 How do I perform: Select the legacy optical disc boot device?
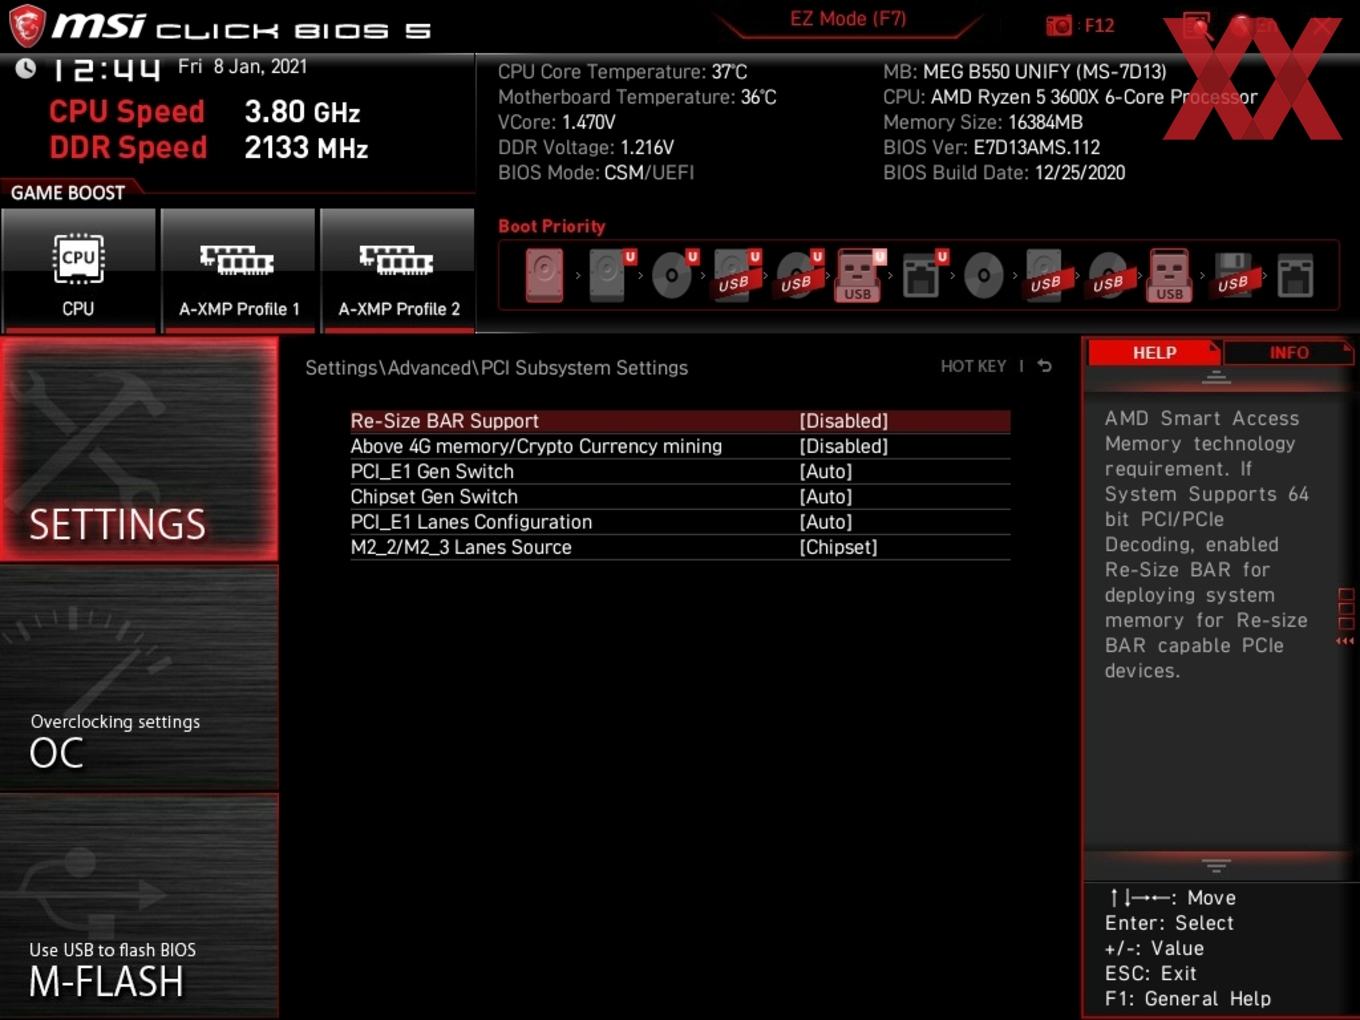point(983,275)
